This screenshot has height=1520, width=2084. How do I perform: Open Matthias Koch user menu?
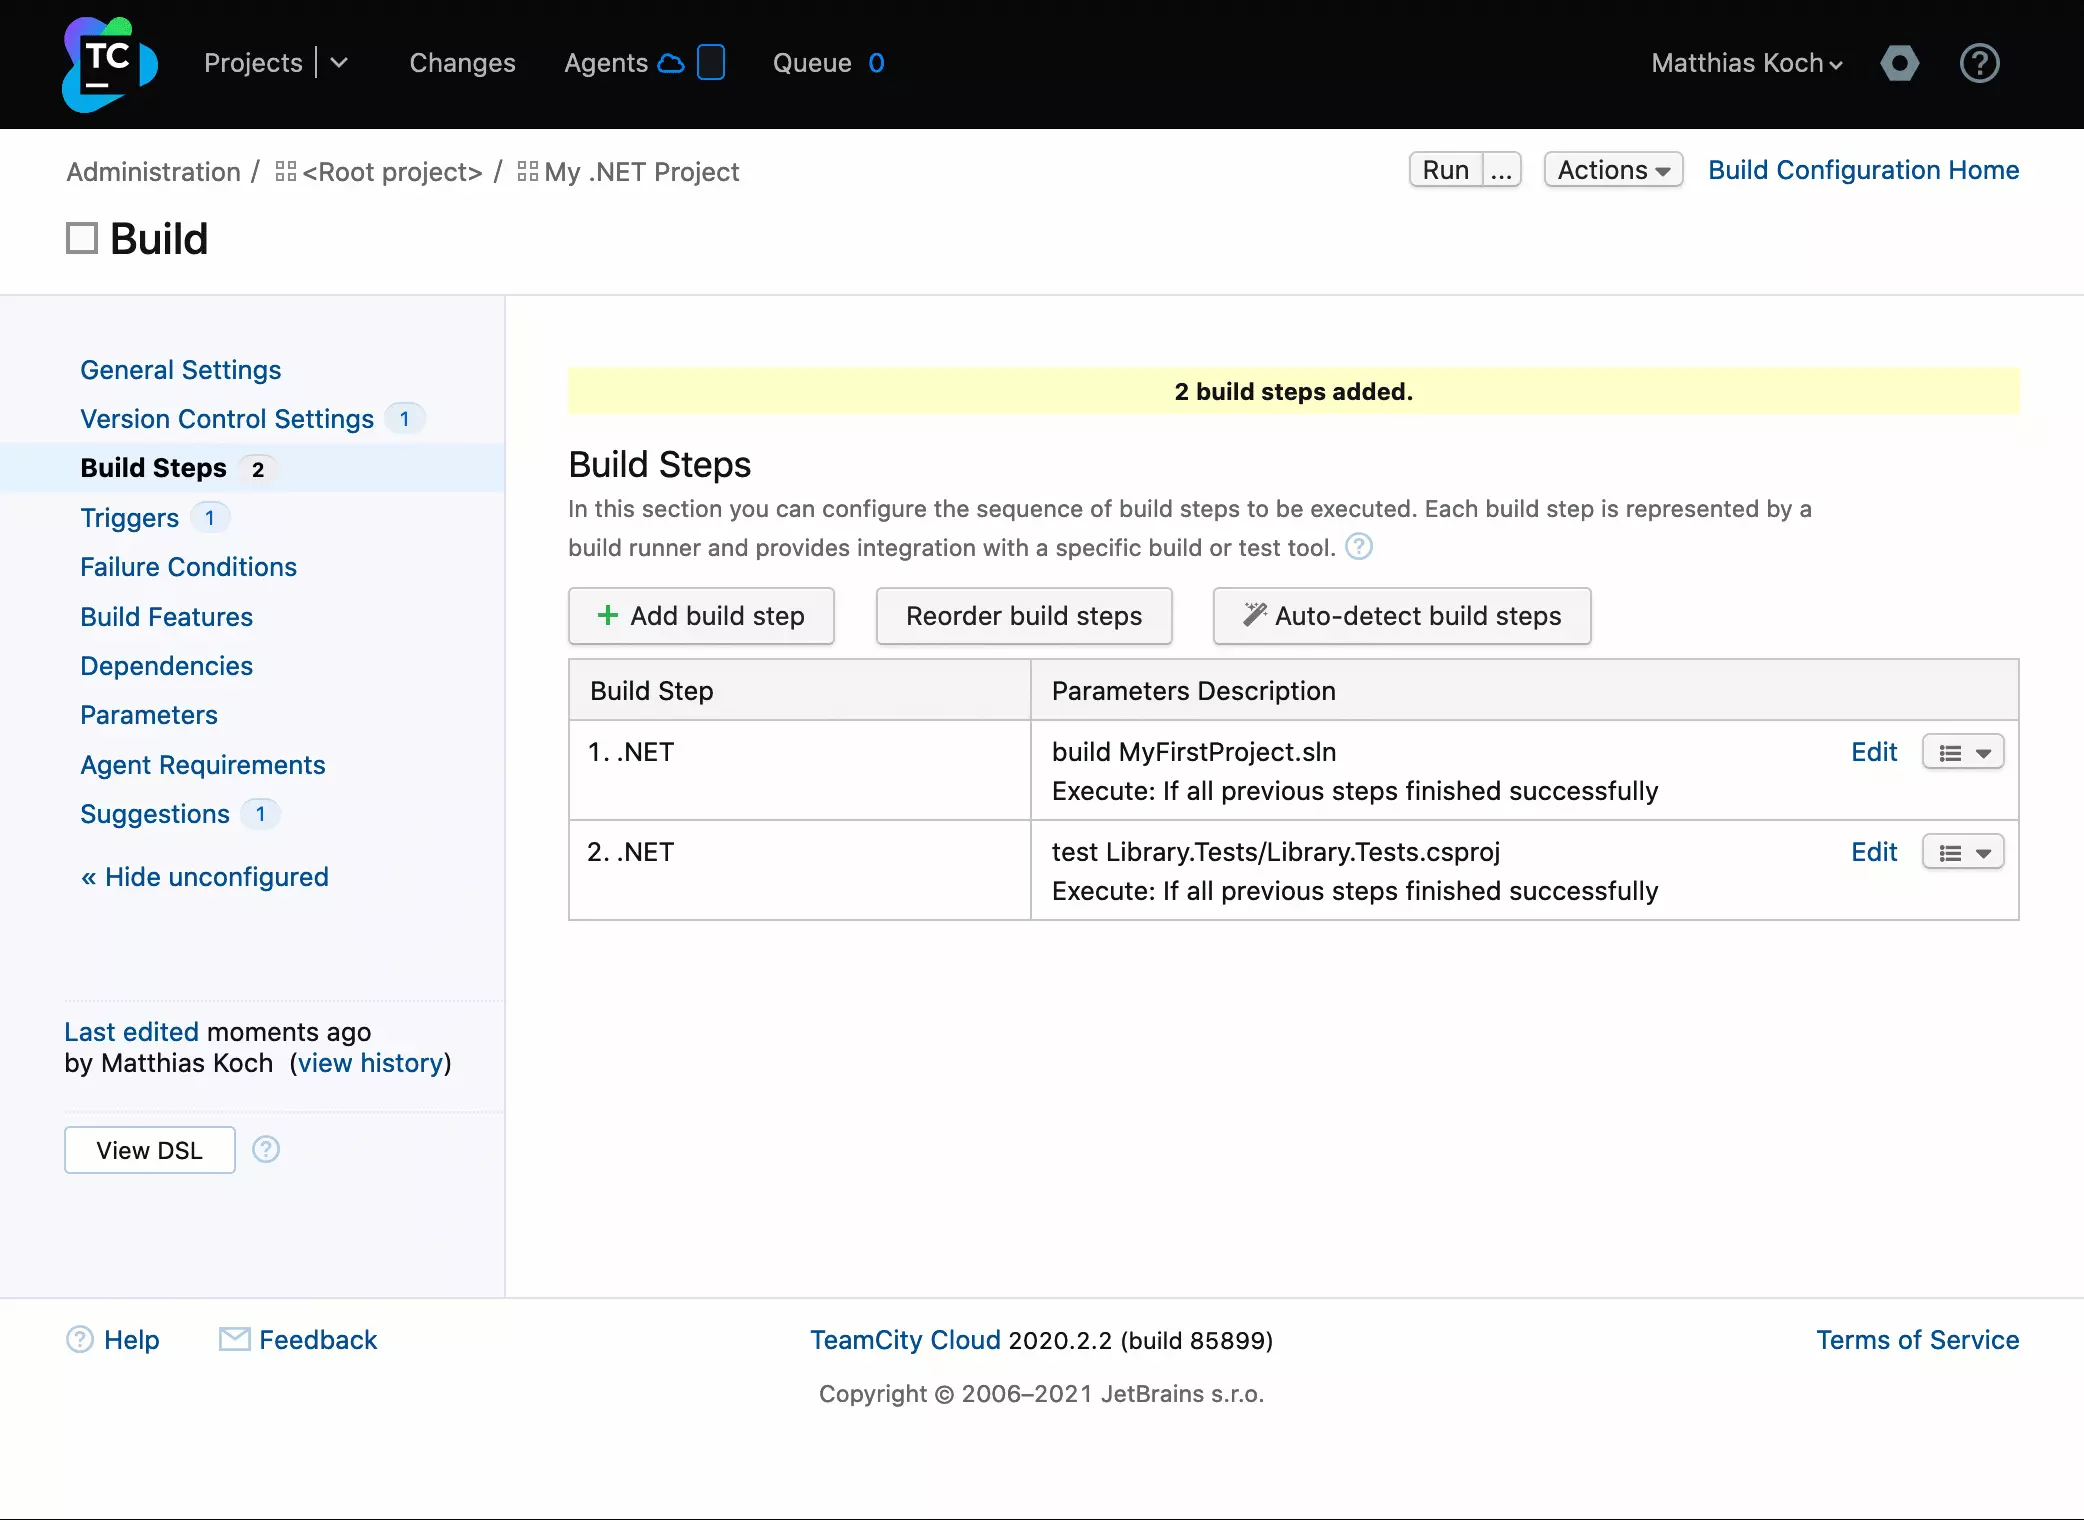click(1746, 63)
